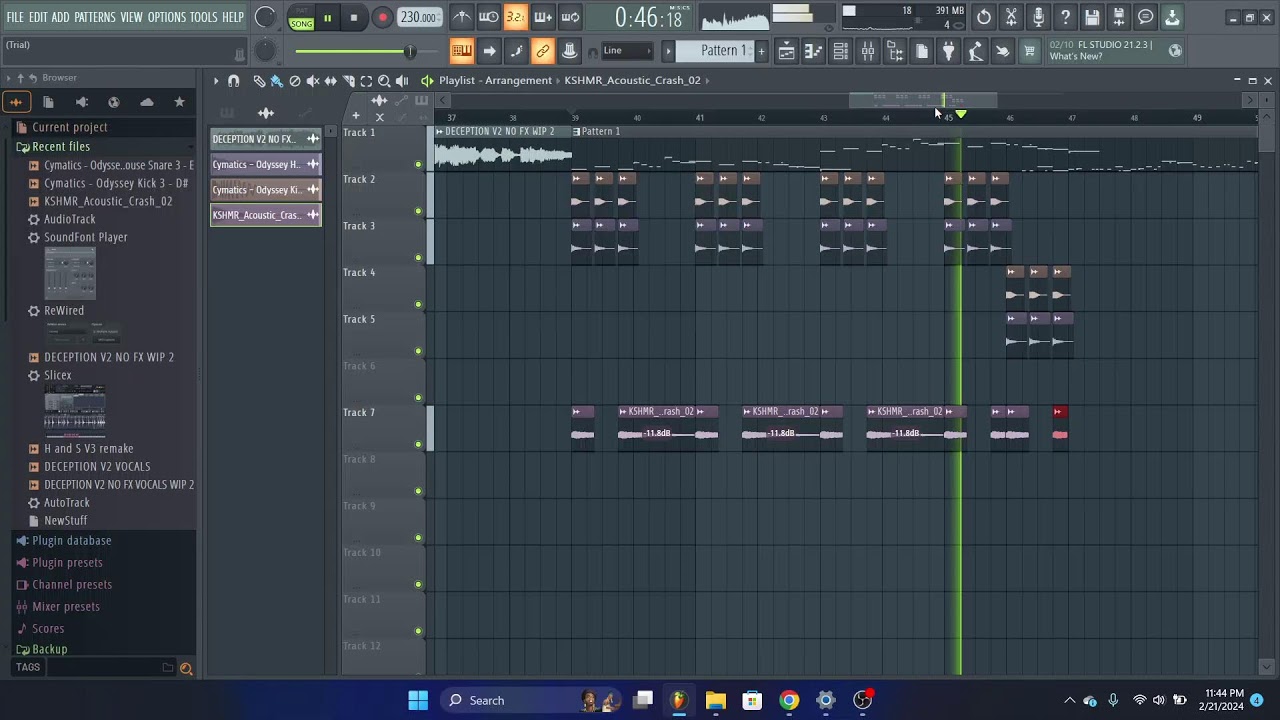Open the FILE menu
The width and height of the screenshot is (1280, 720).
[x=15, y=17]
